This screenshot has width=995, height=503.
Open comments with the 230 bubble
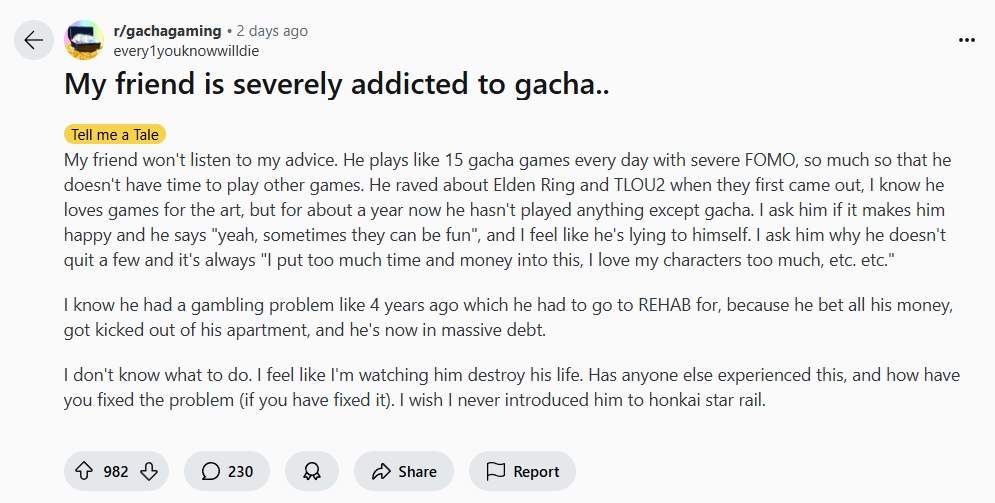227,471
